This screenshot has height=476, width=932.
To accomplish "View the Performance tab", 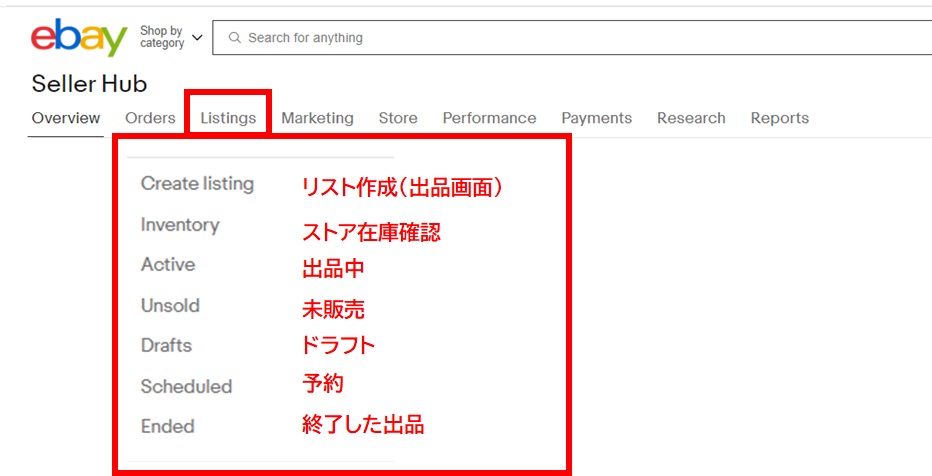I will click(x=489, y=118).
